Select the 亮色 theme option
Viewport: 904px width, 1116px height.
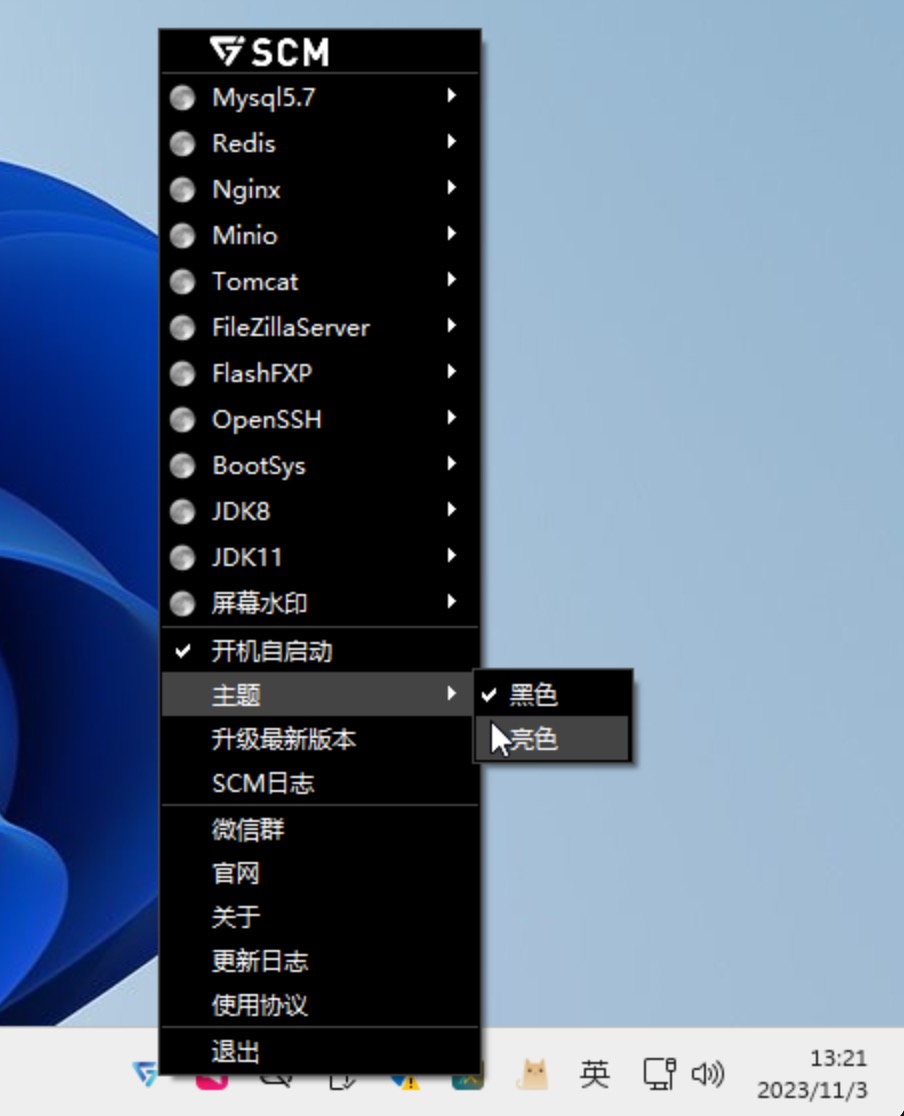click(x=552, y=738)
